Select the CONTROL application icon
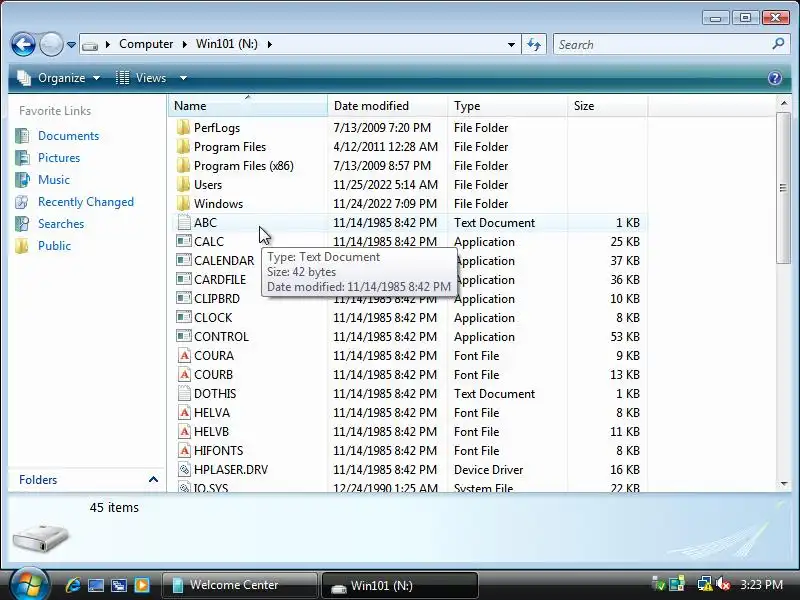The height and width of the screenshot is (600, 800). point(184,336)
